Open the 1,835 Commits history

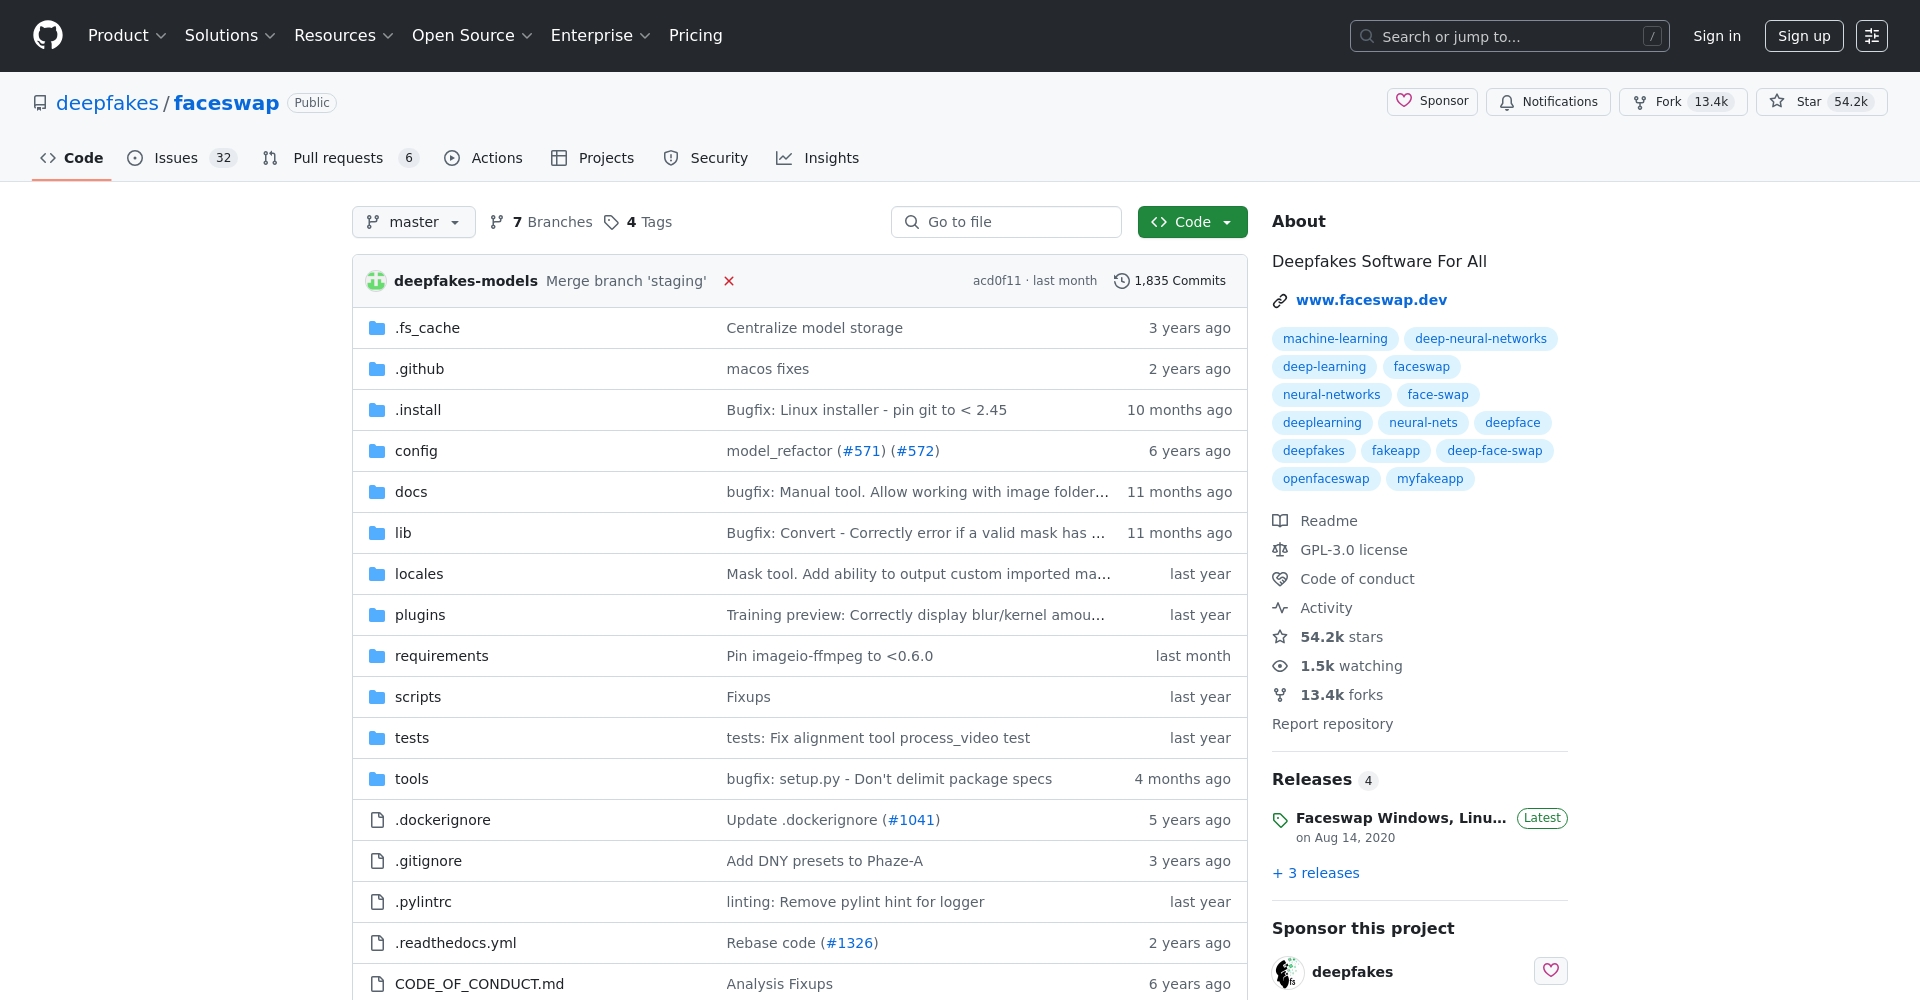1169,281
